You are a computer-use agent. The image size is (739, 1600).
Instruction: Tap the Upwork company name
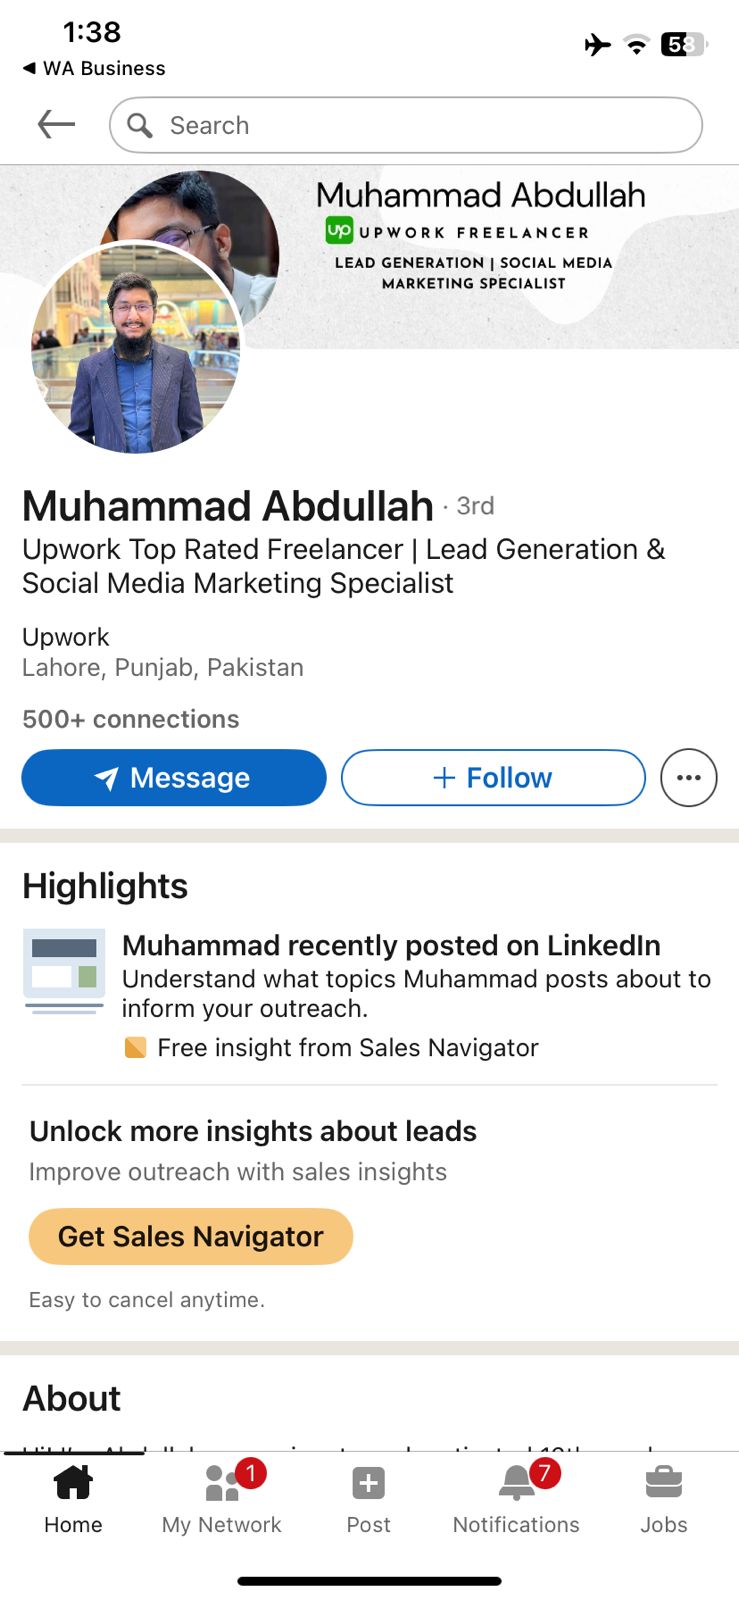pyautogui.click(x=66, y=637)
